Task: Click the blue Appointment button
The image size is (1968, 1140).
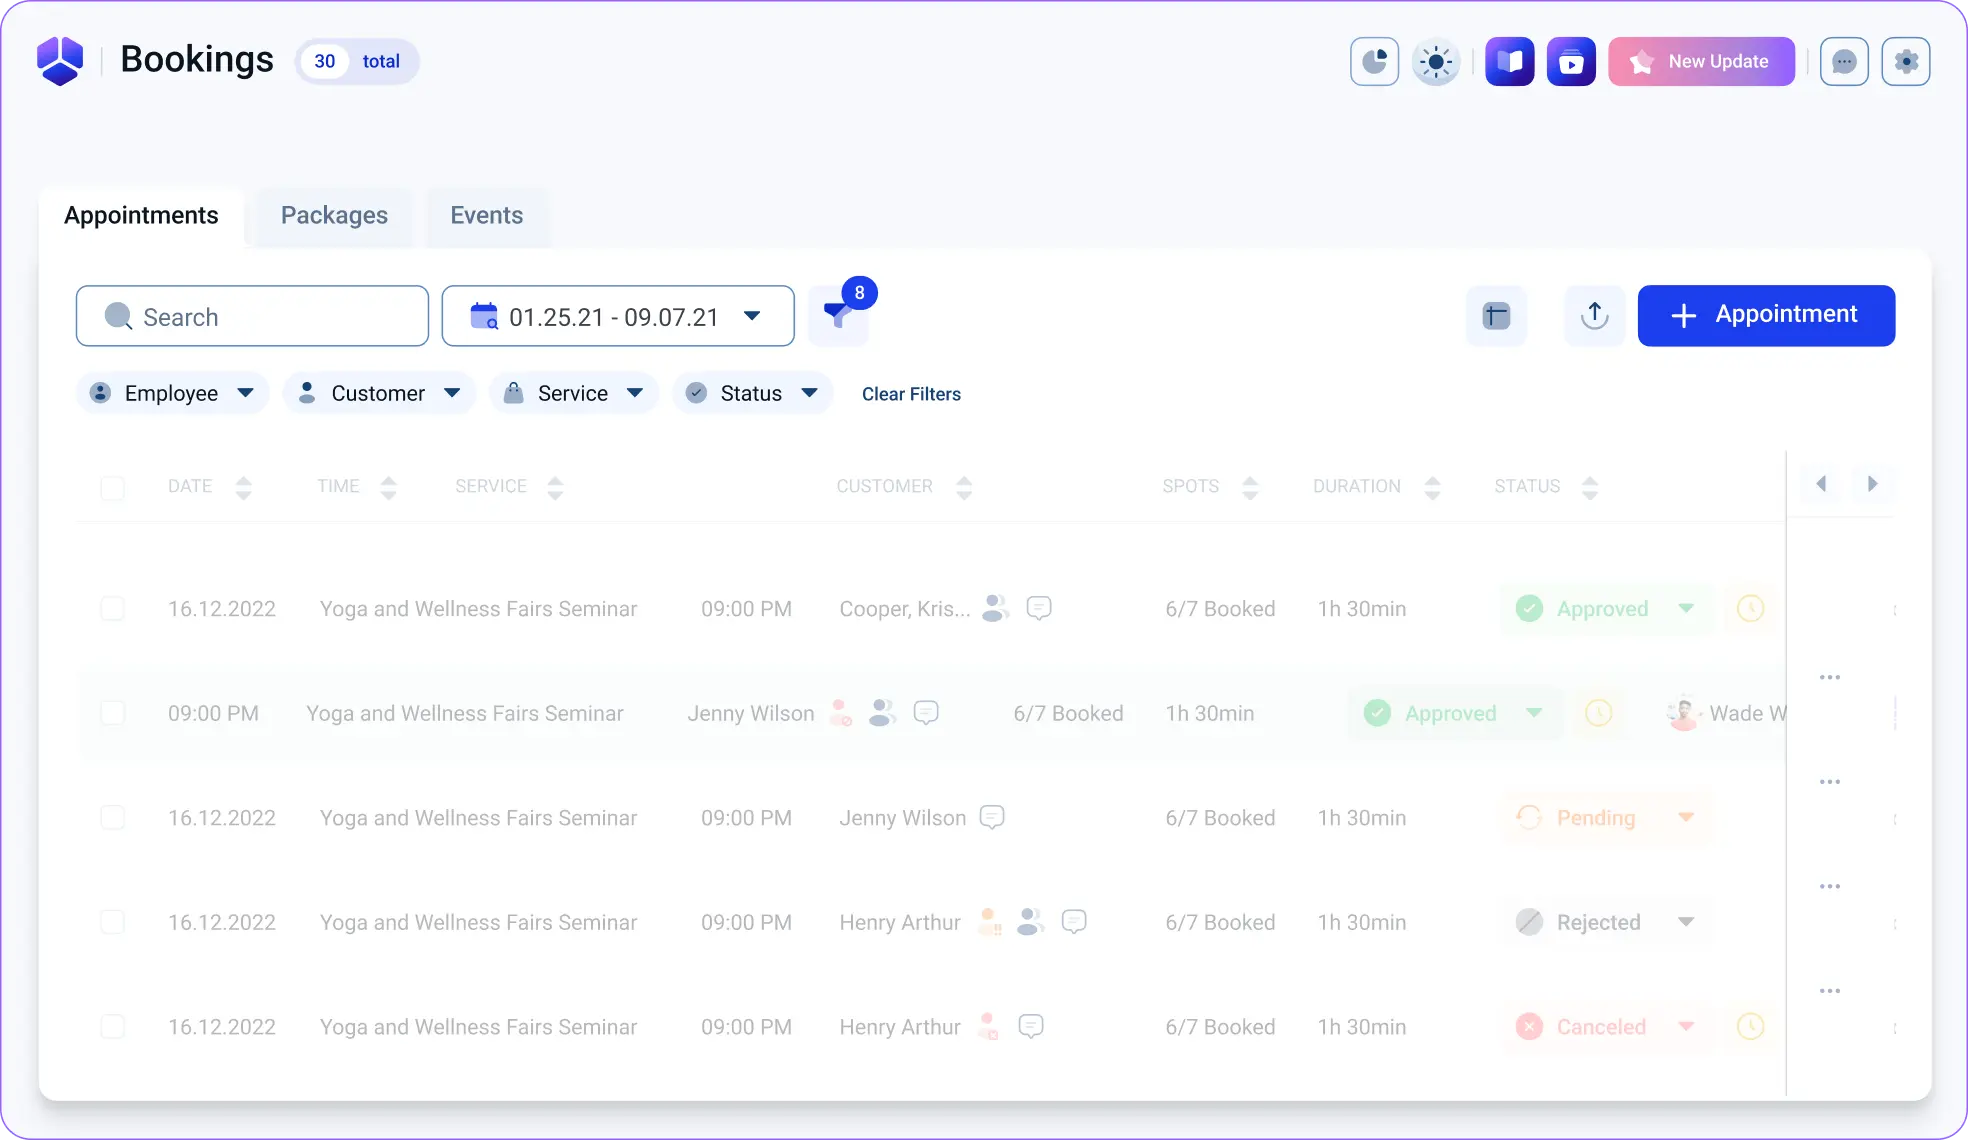Action: pos(1766,316)
